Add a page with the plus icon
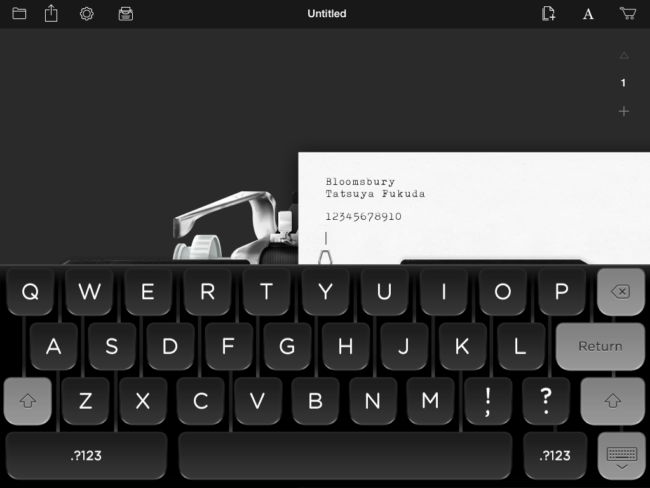The height and width of the screenshot is (488, 650). coord(624,111)
